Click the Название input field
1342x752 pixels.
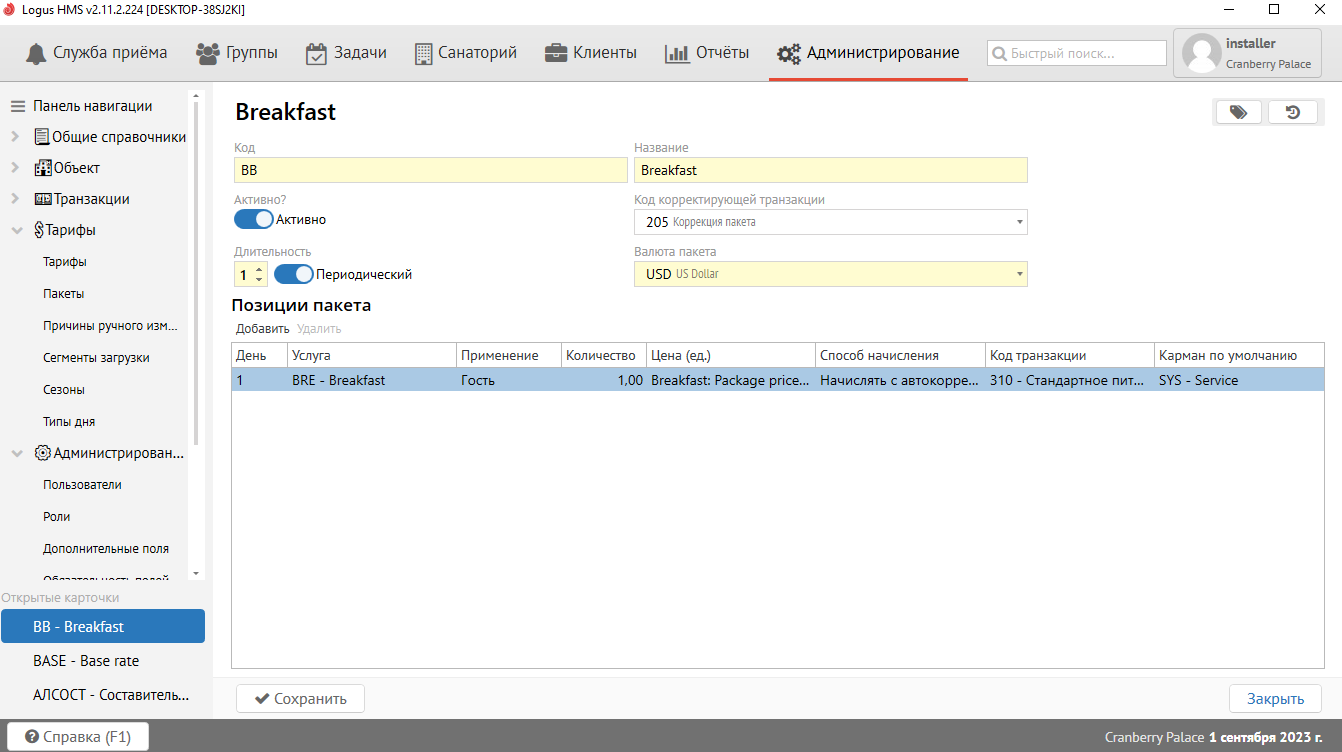pos(830,170)
